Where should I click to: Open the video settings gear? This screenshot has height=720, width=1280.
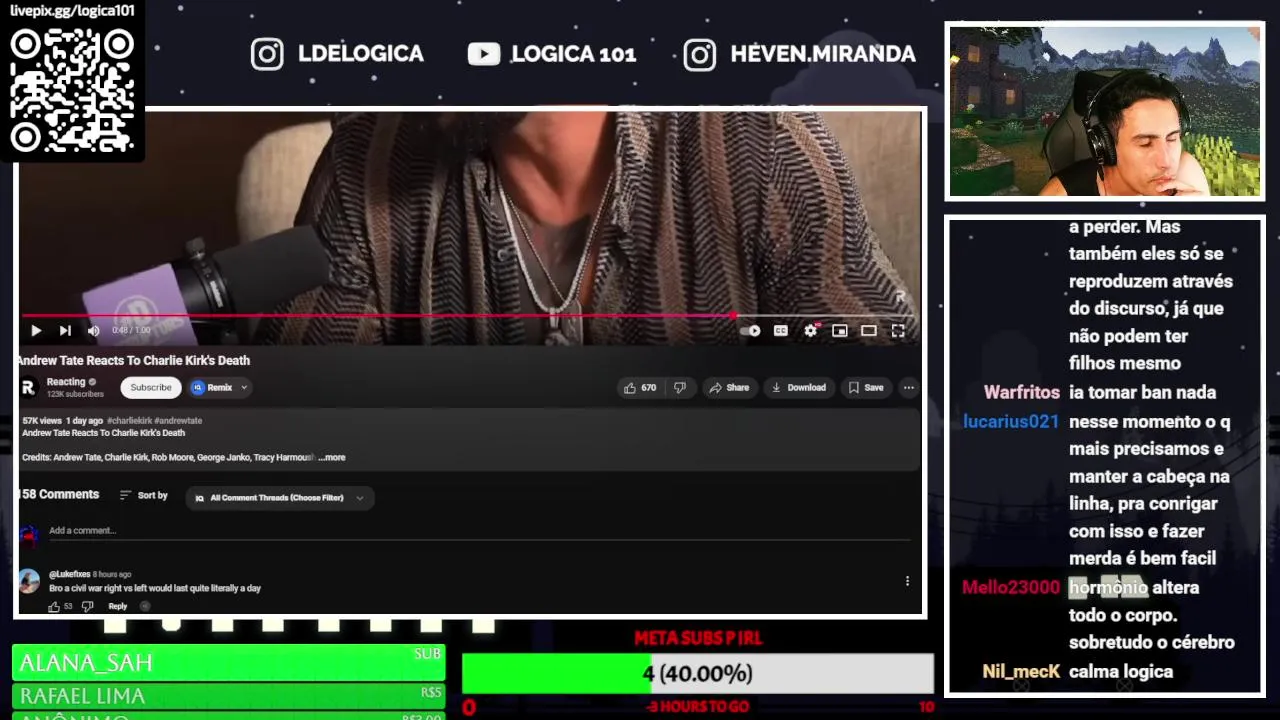811,331
